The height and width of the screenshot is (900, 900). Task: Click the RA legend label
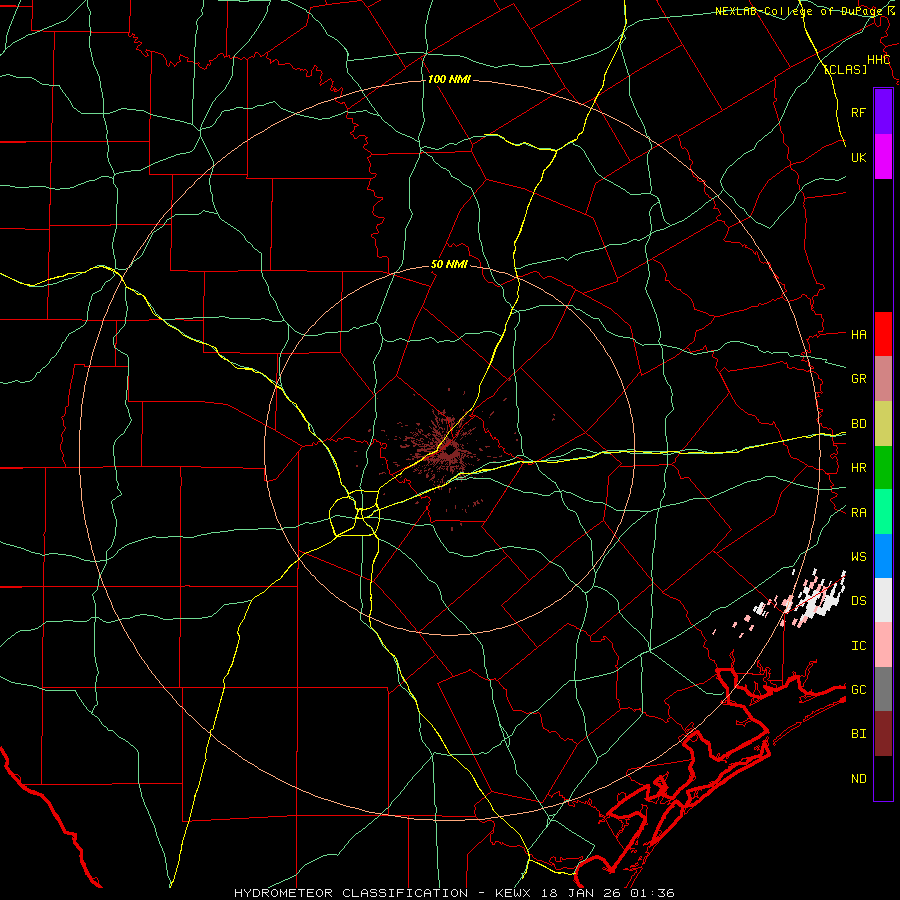point(858,513)
